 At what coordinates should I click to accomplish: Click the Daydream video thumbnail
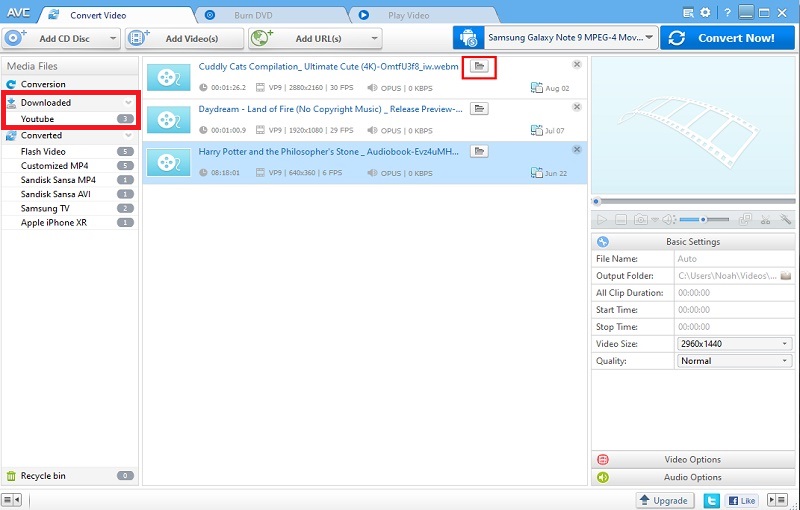click(x=168, y=120)
